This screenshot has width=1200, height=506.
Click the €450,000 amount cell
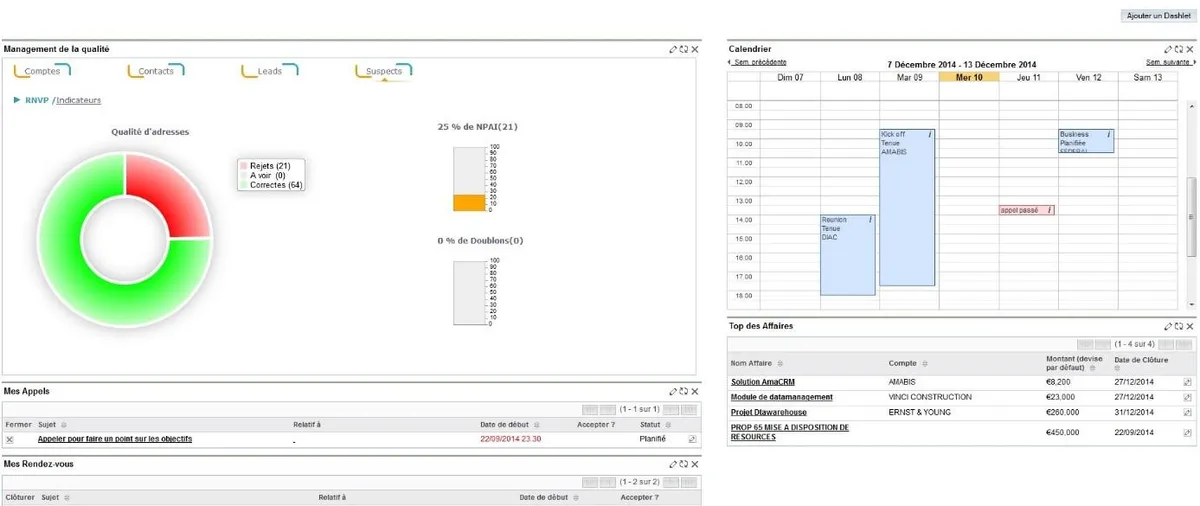[1062, 432]
